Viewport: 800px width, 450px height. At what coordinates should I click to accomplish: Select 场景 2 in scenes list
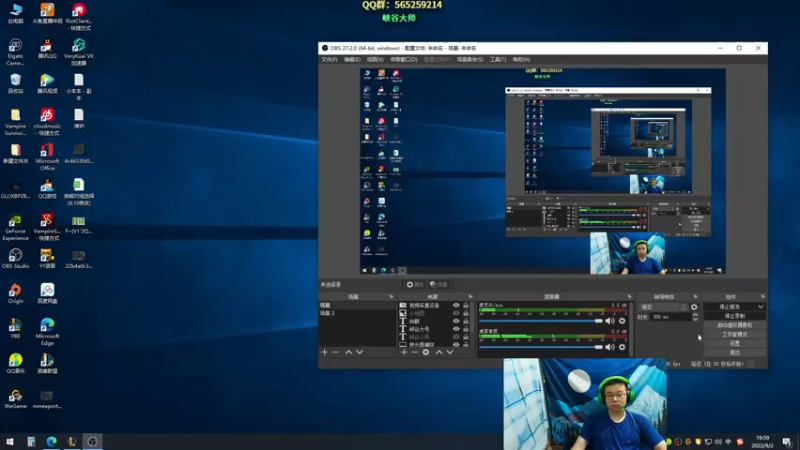357,313
